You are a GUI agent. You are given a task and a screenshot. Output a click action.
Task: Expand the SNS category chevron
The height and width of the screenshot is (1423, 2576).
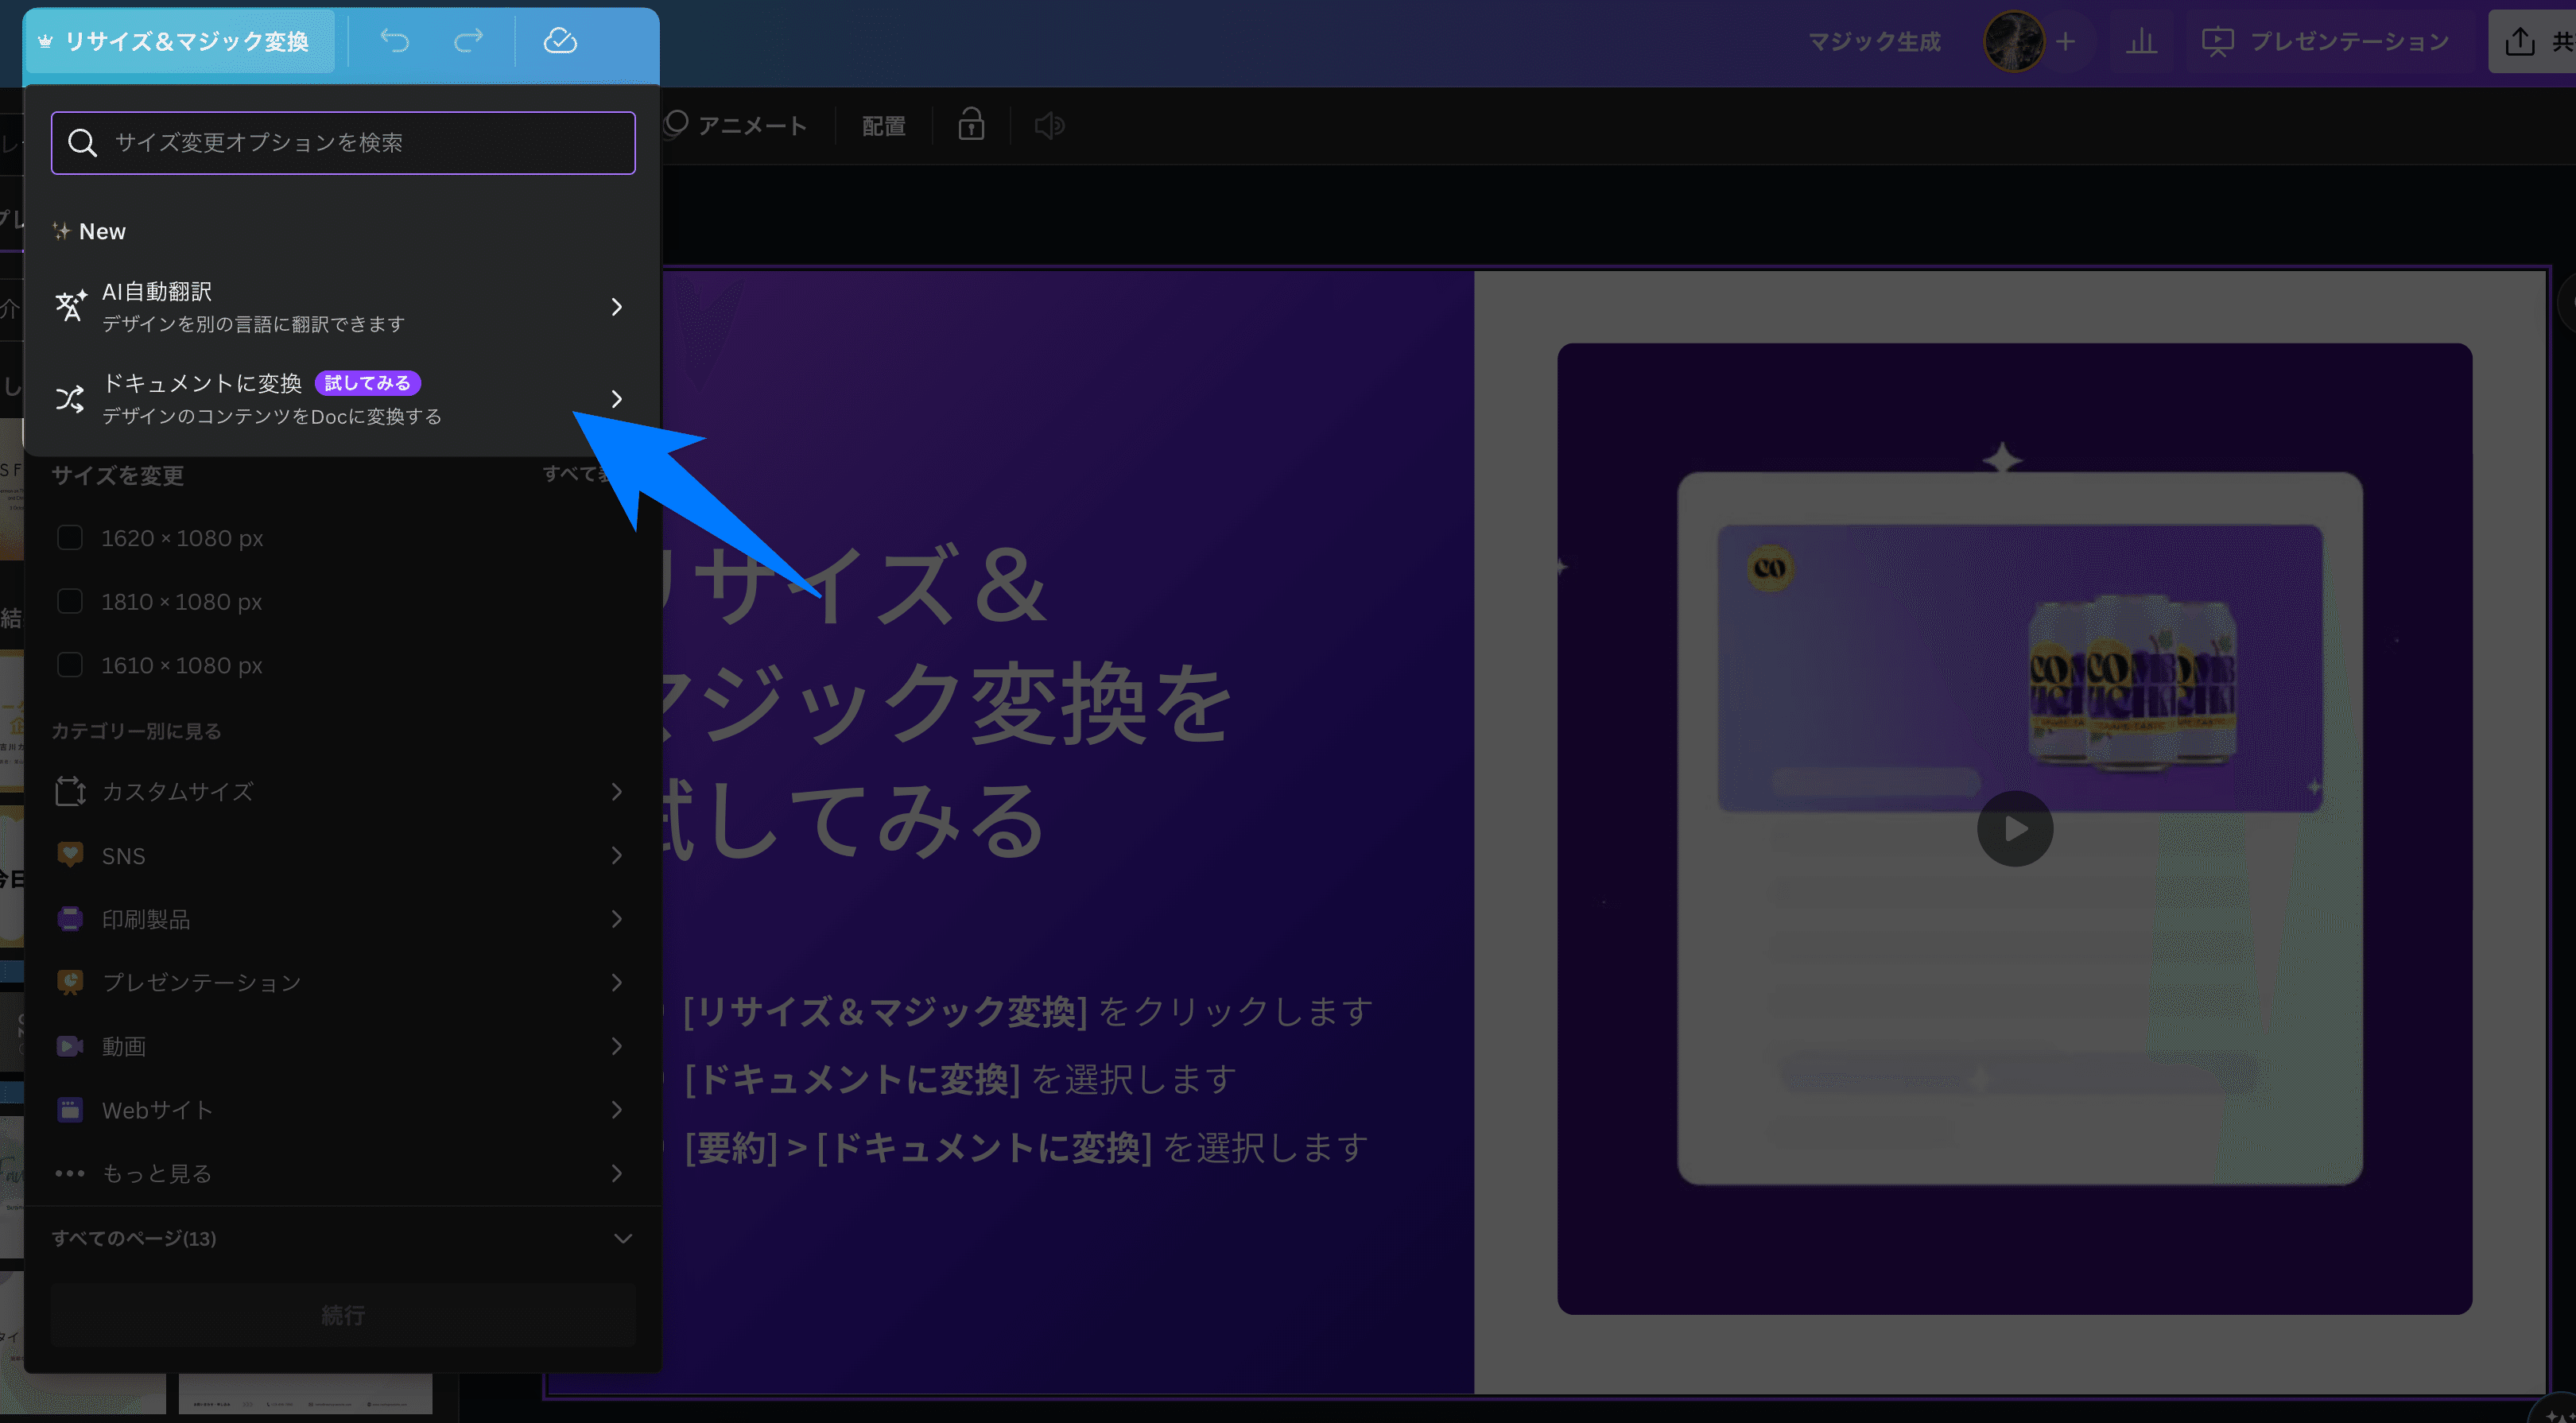(x=616, y=855)
